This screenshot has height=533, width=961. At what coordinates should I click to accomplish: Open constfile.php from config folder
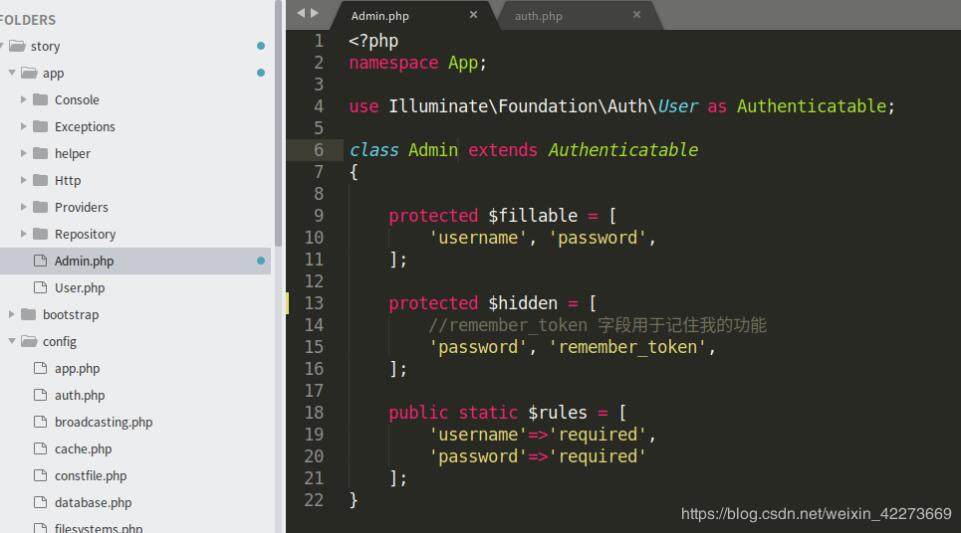click(x=90, y=476)
